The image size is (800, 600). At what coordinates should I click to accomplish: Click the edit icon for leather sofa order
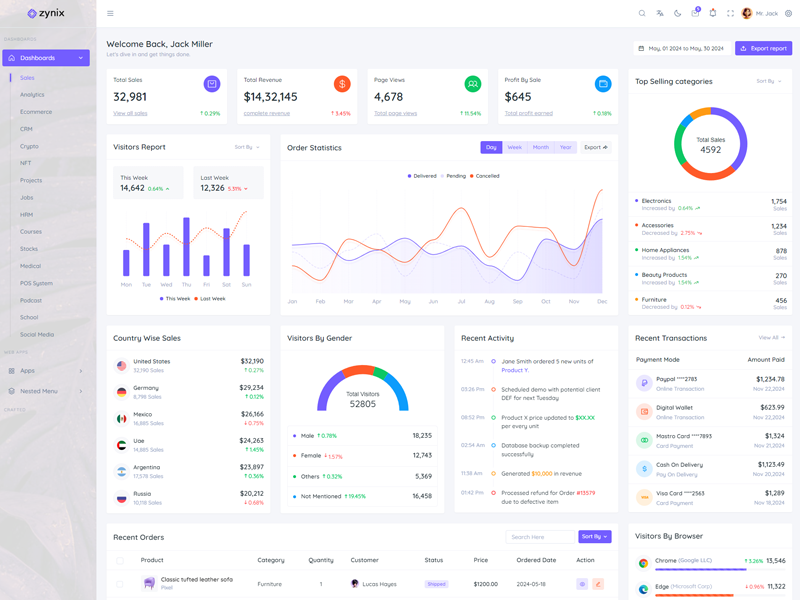point(598,584)
